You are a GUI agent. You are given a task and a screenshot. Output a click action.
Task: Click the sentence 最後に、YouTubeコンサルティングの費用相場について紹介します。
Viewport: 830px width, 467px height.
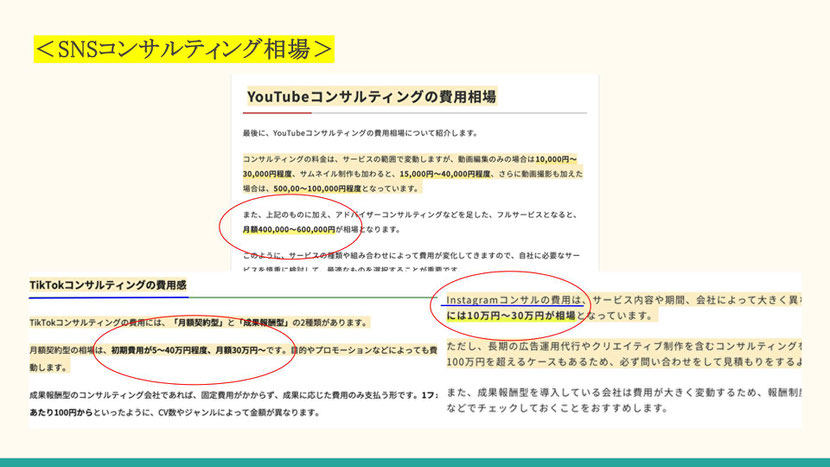point(360,133)
